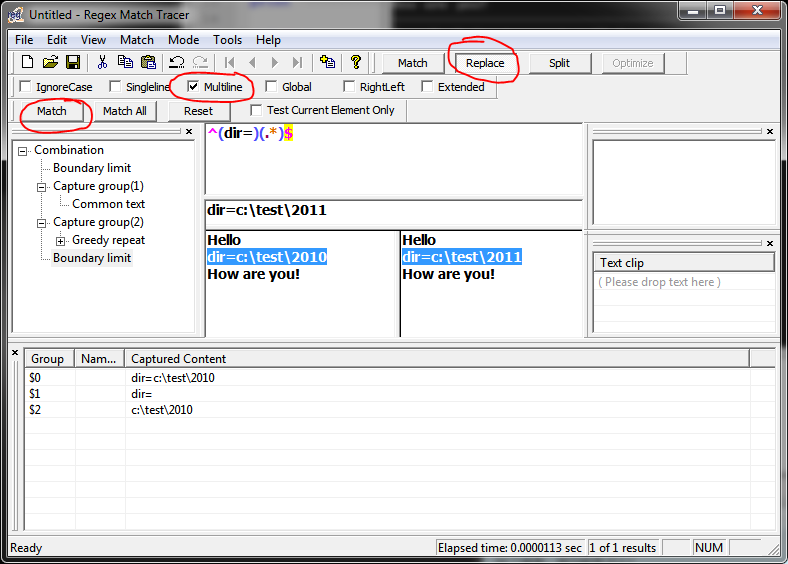Close the top right empty panel
This screenshot has width=788, height=564.
coord(770,131)
